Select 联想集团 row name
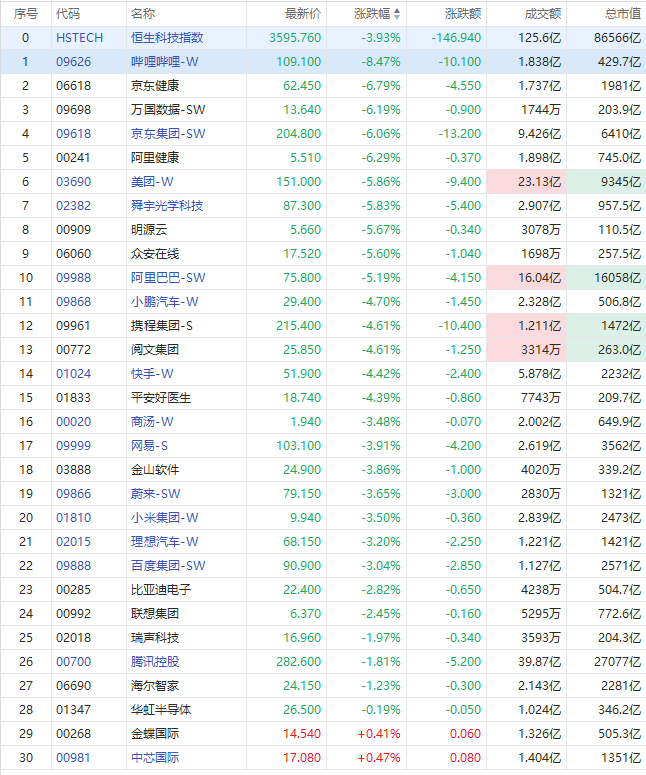646x775 pixels. pyautogui.click(x=155, y=614)
